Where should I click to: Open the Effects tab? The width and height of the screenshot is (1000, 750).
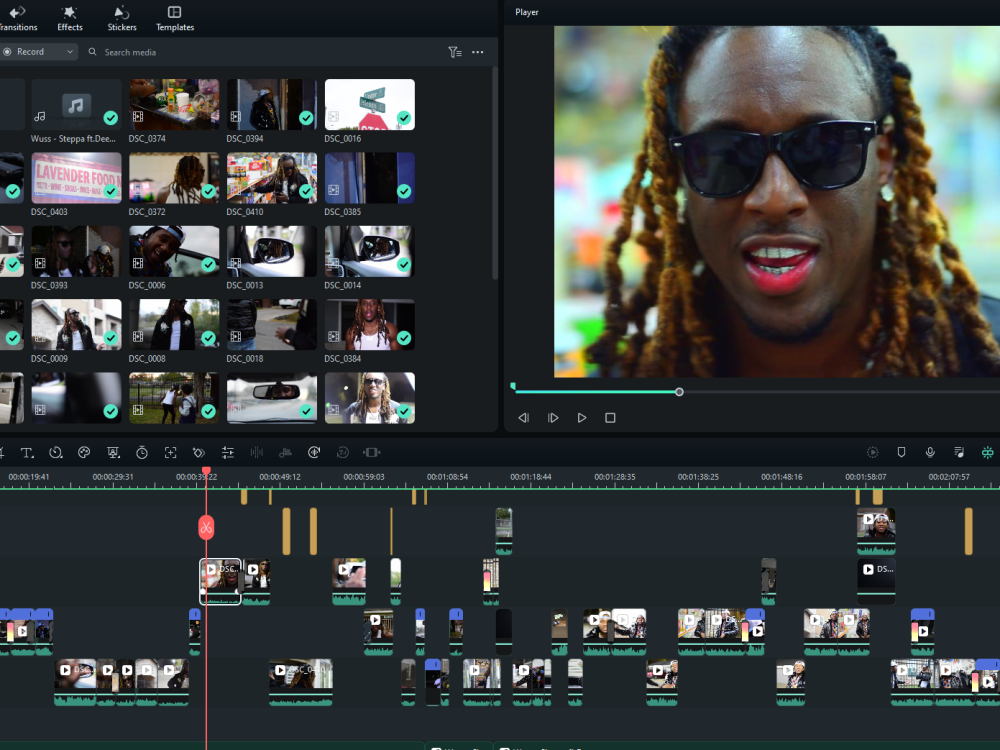click(x=70, y=18)
